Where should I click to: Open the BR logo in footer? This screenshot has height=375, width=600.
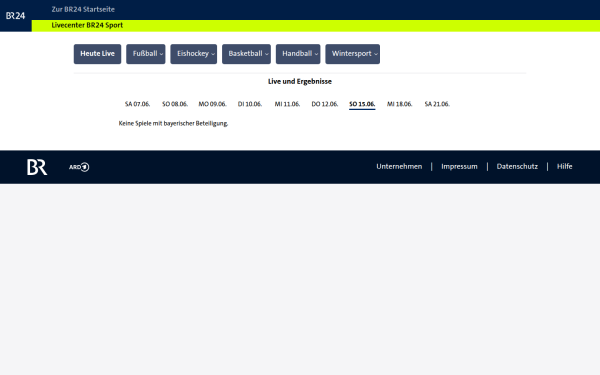point(37,167)
